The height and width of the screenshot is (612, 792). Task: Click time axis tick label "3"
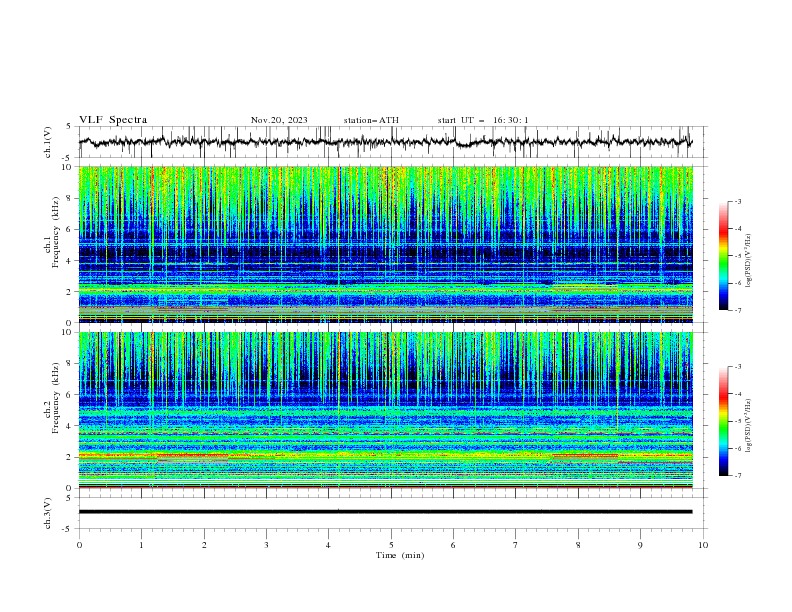click(266, 545)
